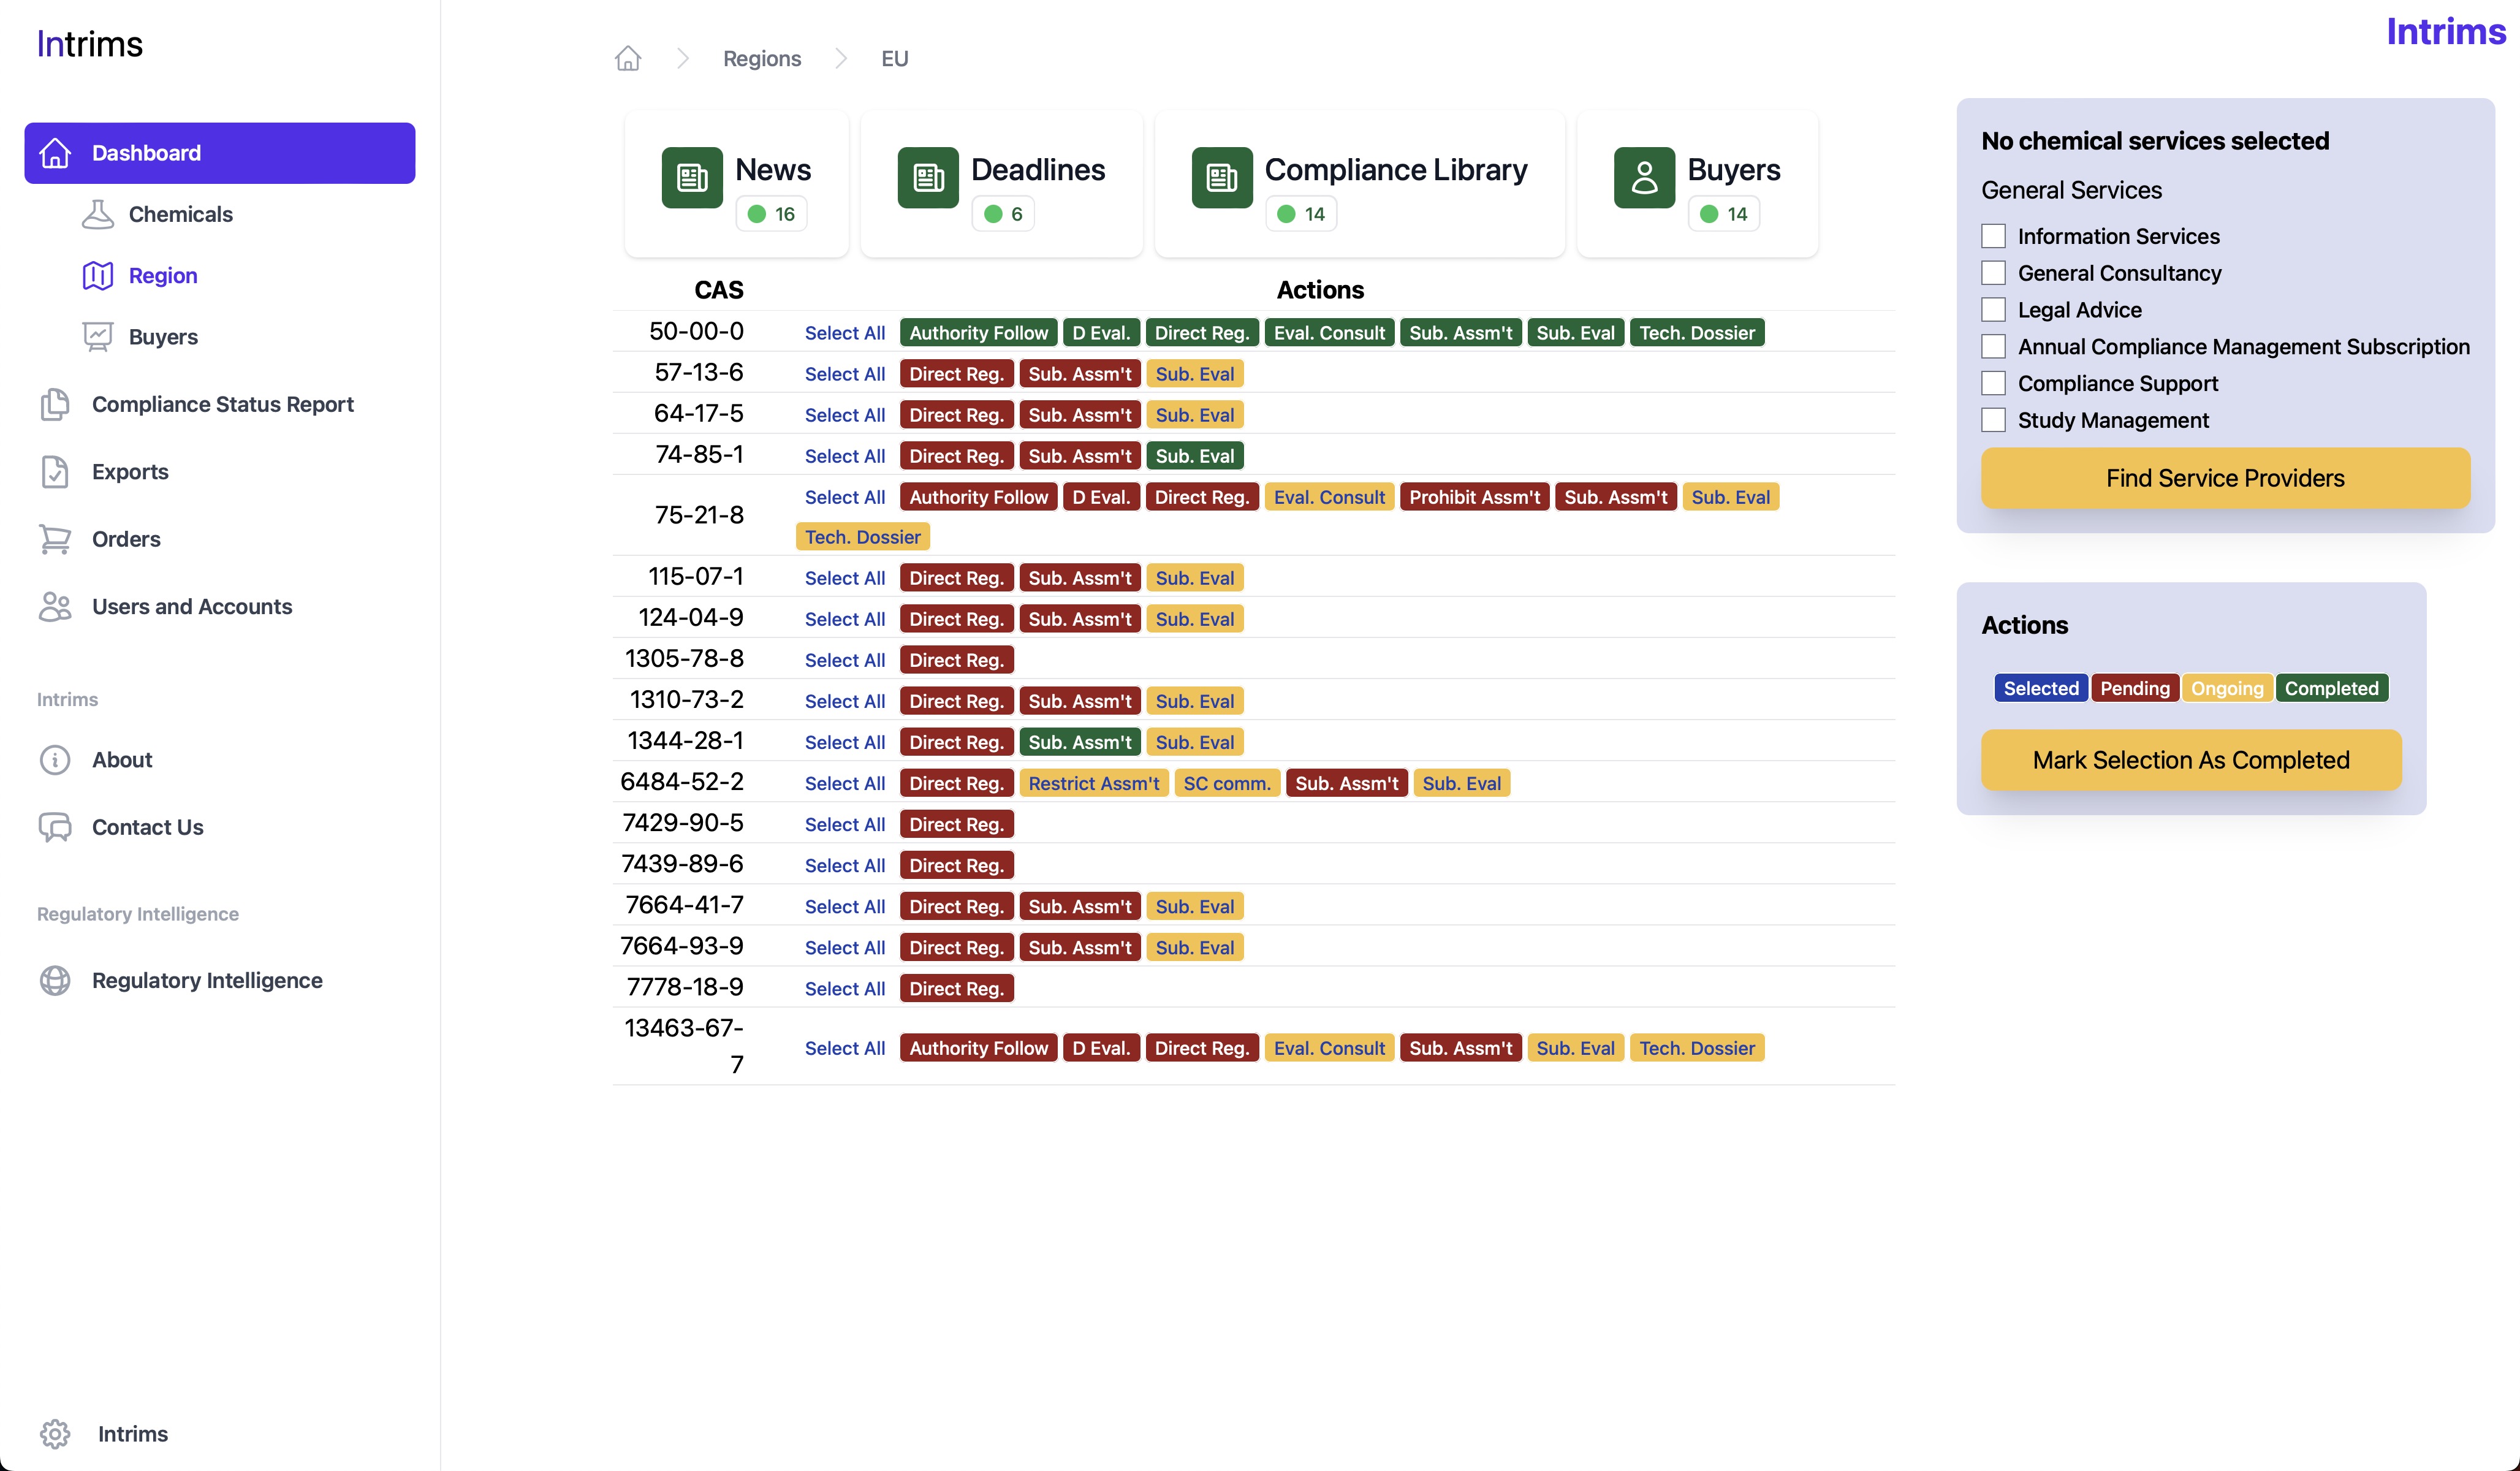Open the Orders cart icon
This screenshot has width=2520, height=1471.
(55, 539)
